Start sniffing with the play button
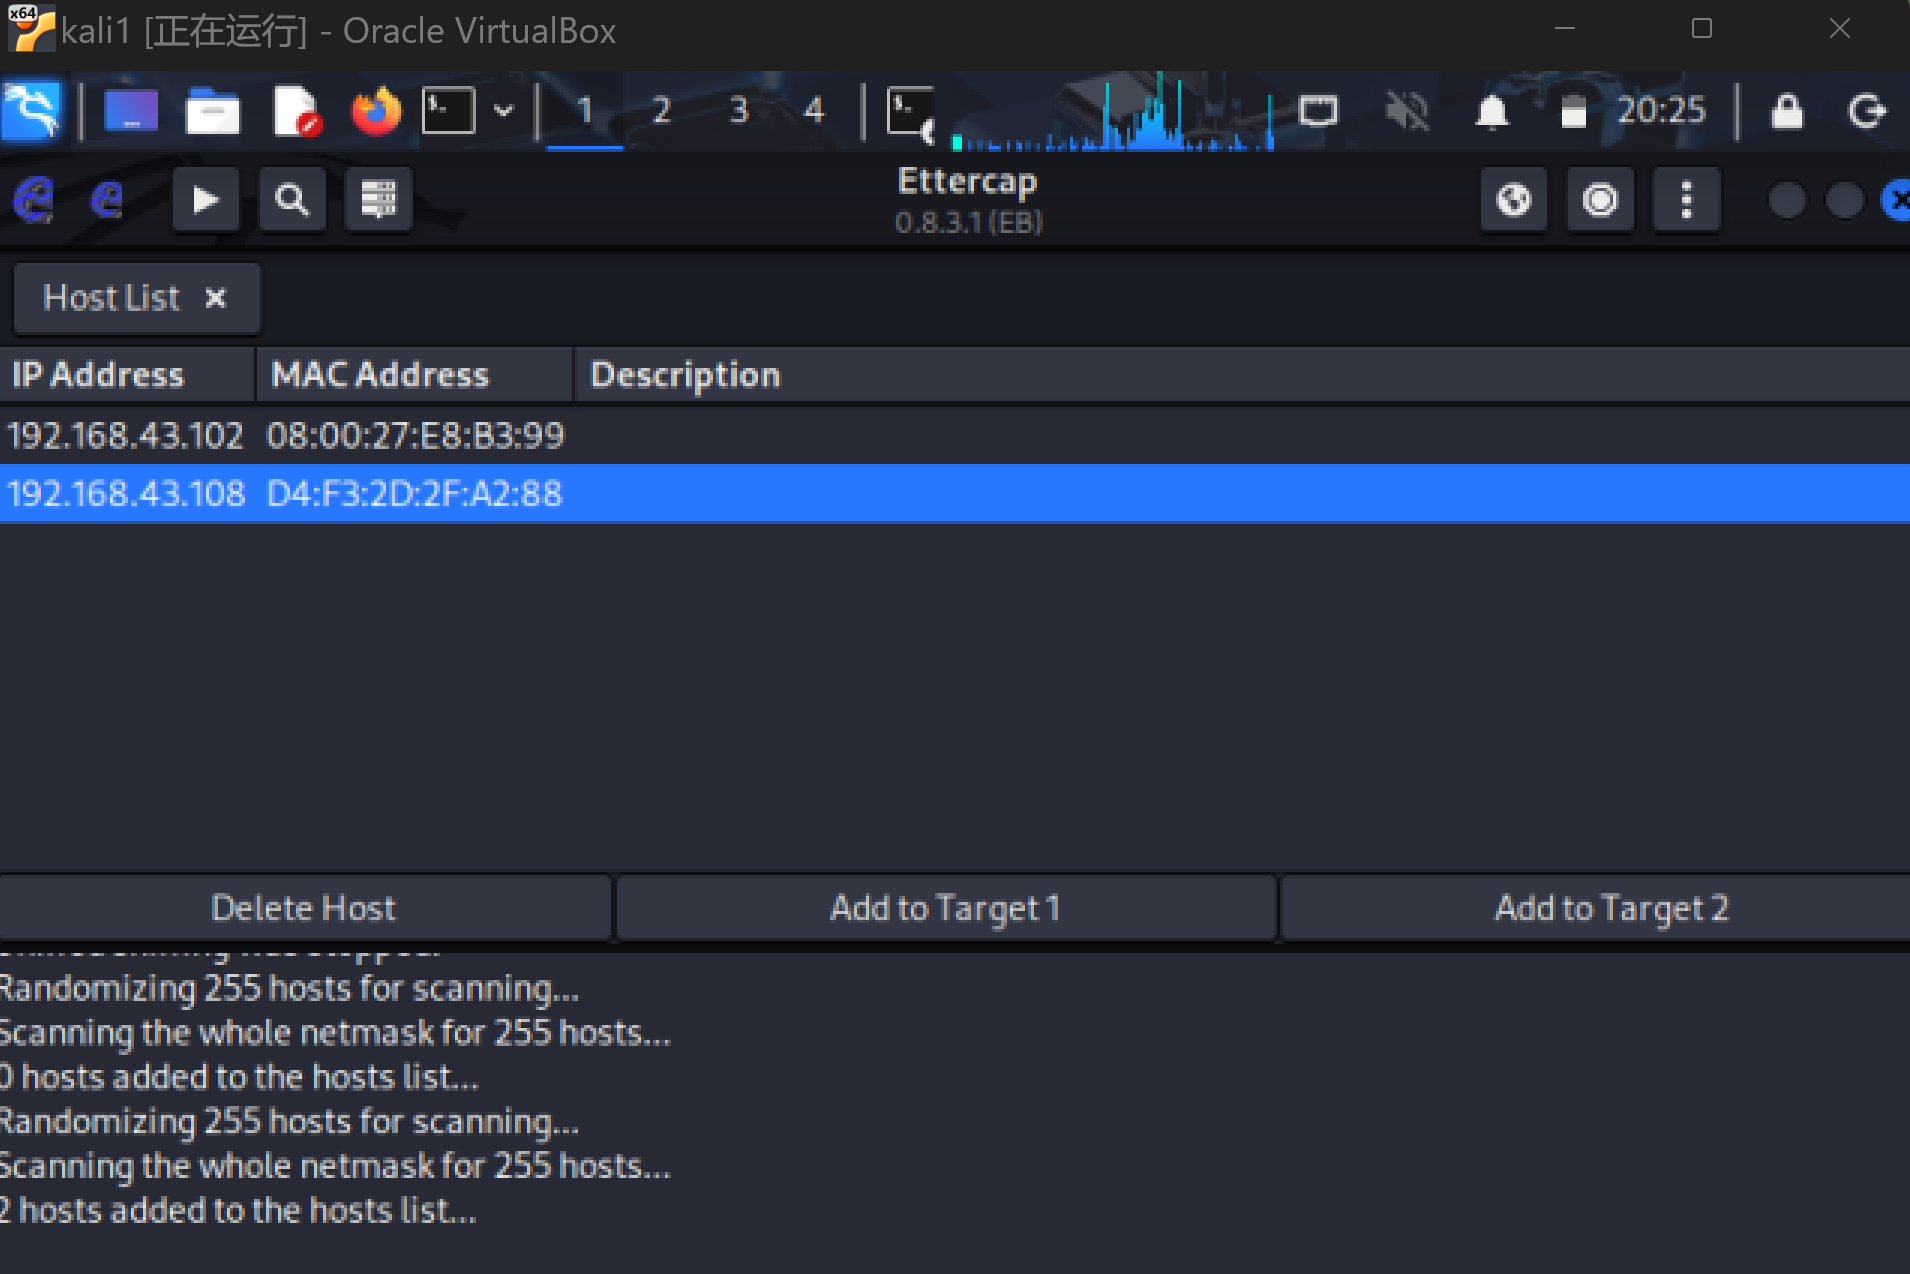Screen dimensions: 1910x1274 click(x=206, y=200)
